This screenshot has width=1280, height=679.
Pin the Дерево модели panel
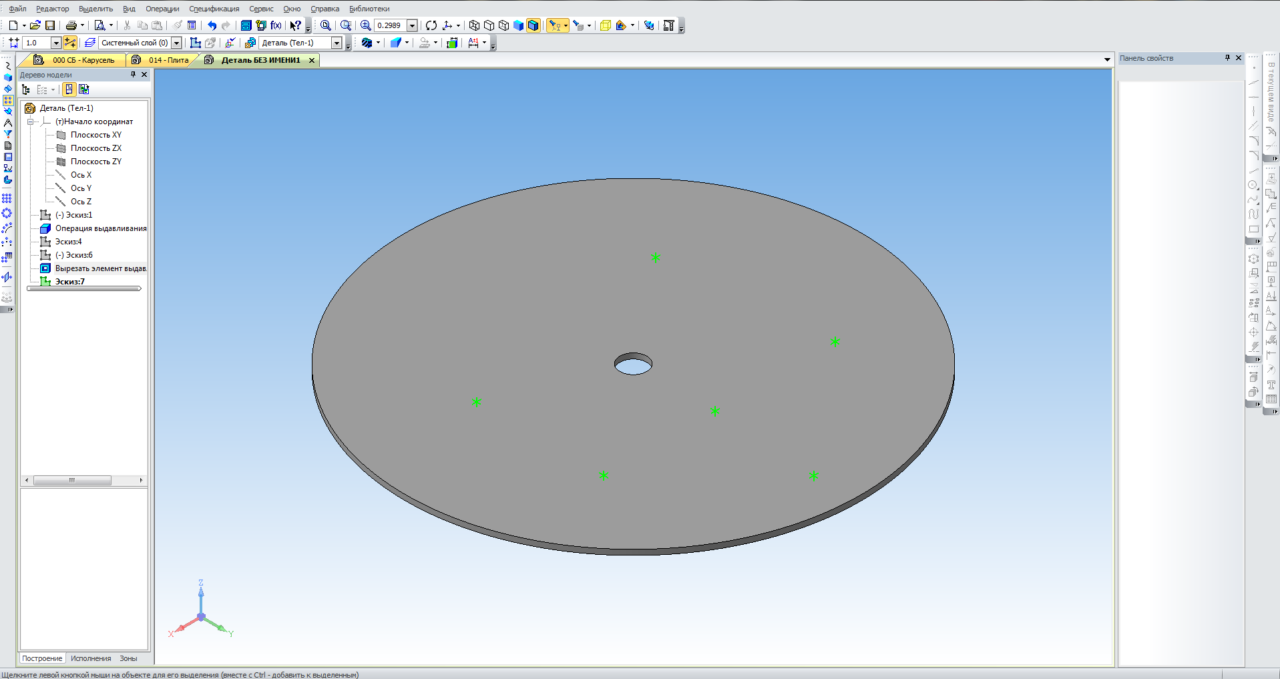pyautogui.click(x=132, y=75)
